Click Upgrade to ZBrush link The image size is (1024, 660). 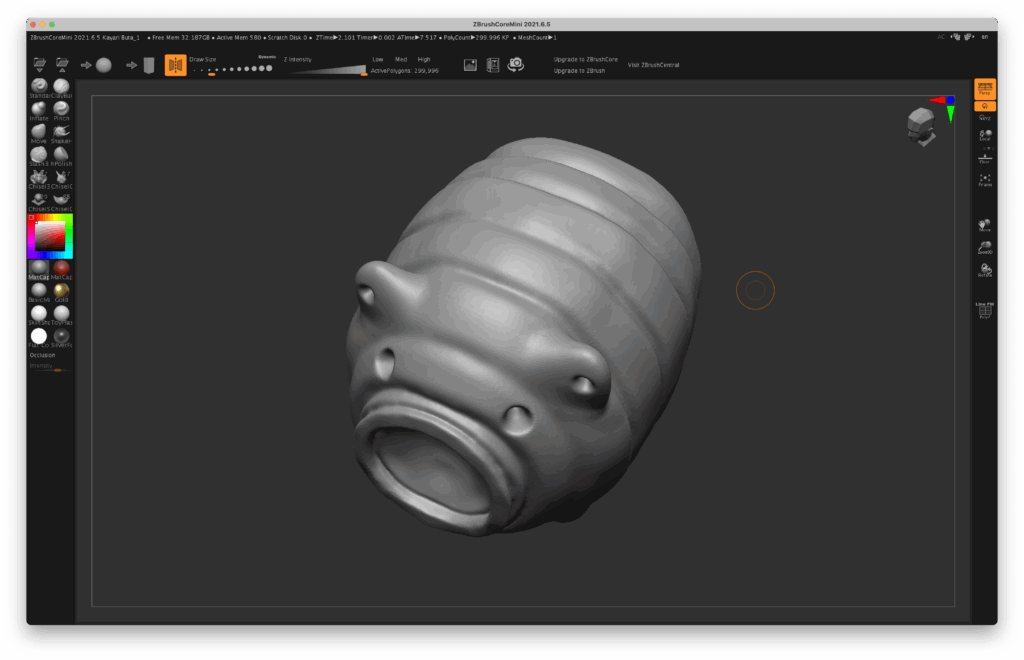tap(579, 71)
